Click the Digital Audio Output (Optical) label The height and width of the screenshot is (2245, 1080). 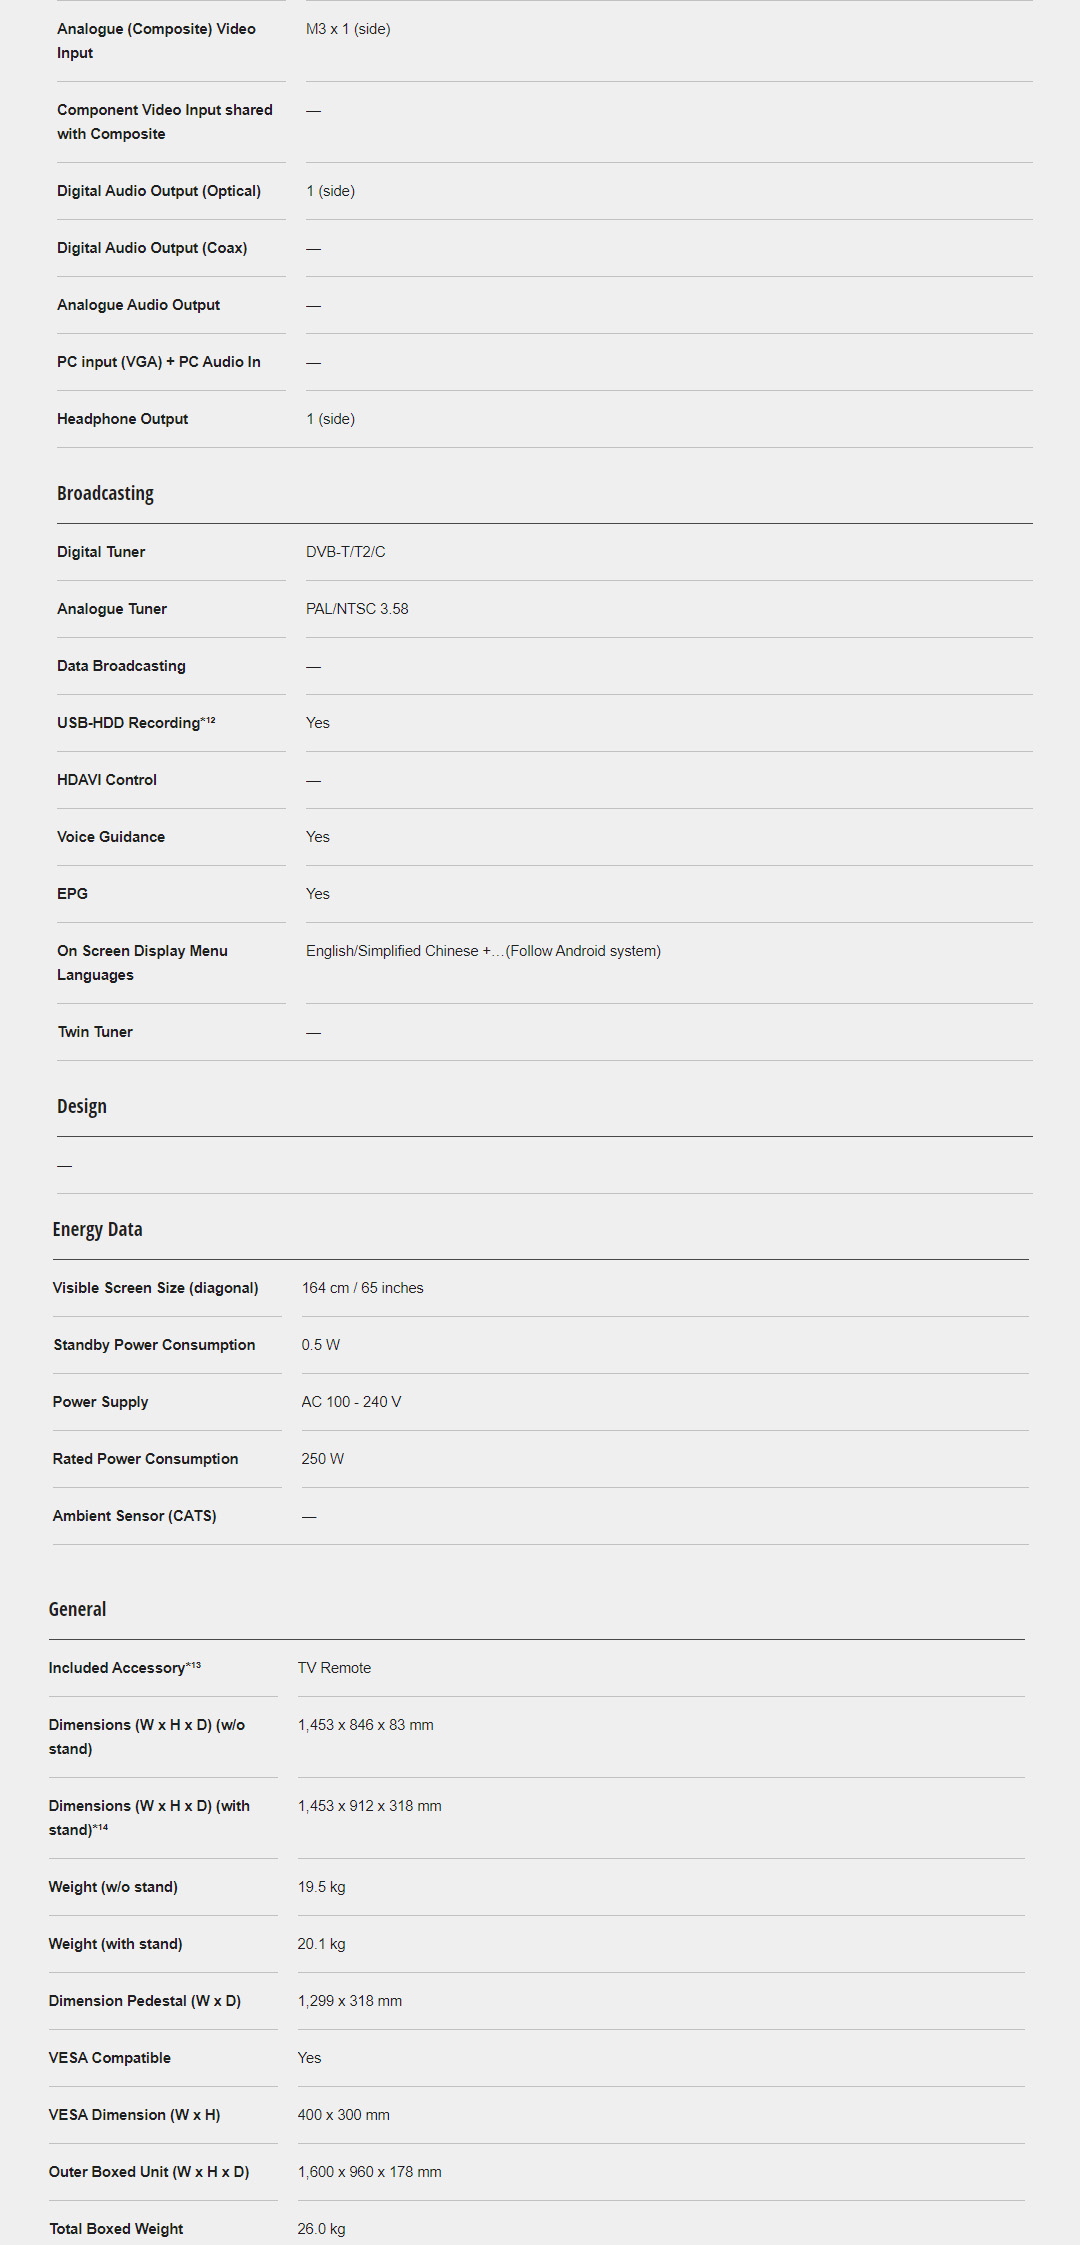tap(158, 191)
